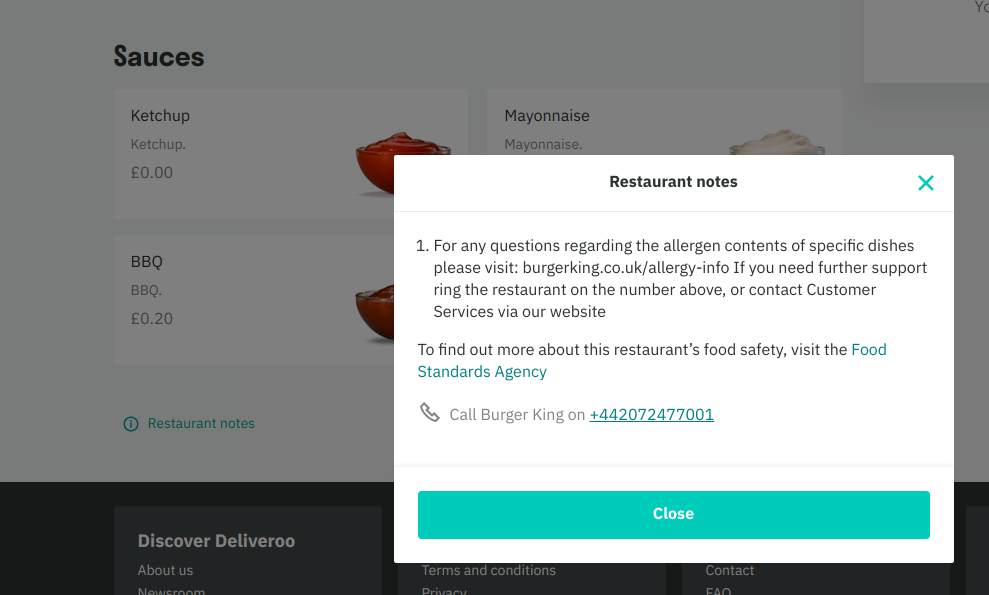
Task: Call the +442072477001 phone number link
Action: (x=651, y=414)
